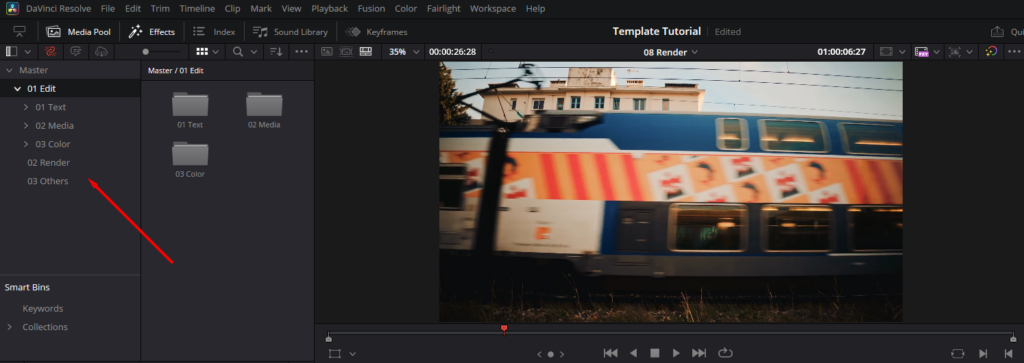This screenshot has width=1024, height=363.
Task: Open the bin list layout dropdown arrow
Action: pyautogui.click(x=27, y=52)
